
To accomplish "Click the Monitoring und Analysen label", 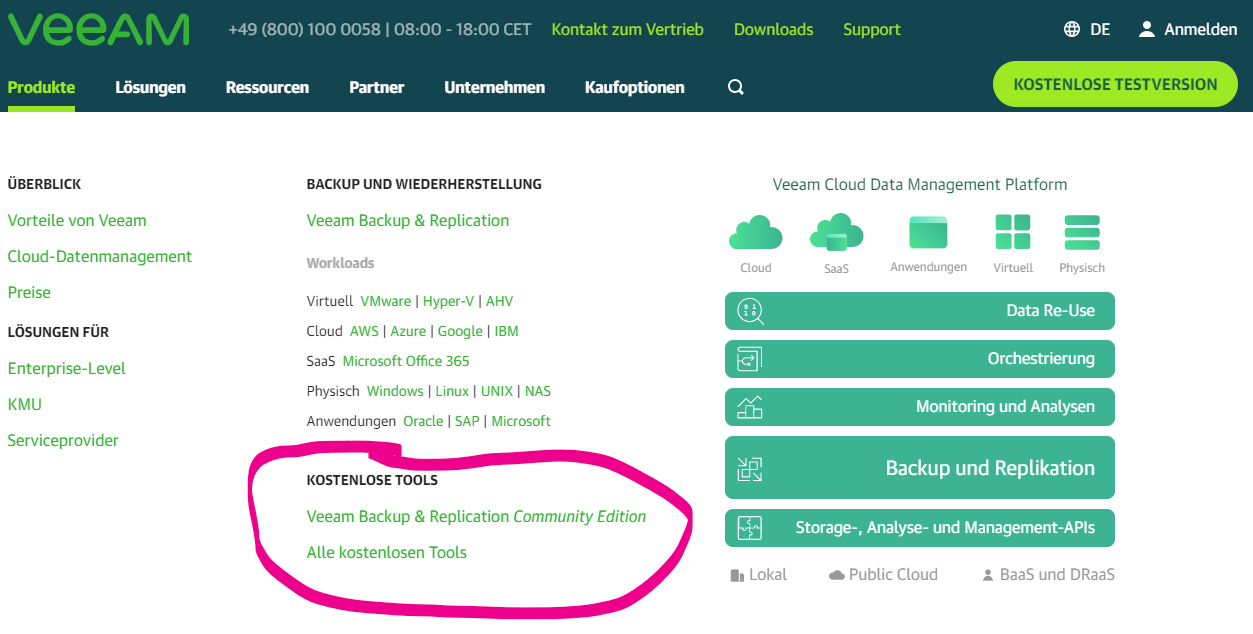I will 1005,407.
